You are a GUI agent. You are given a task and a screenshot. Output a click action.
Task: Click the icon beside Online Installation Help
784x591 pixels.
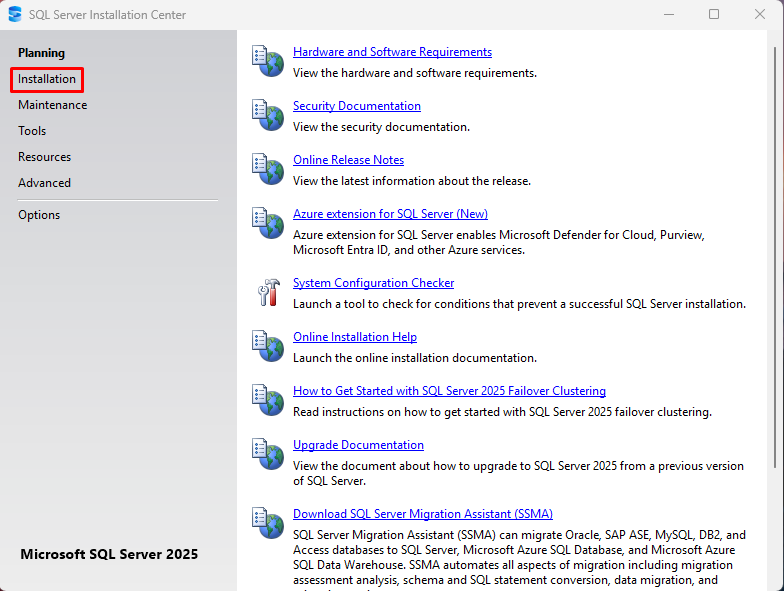pyautogui.click(x=268, y=346)
